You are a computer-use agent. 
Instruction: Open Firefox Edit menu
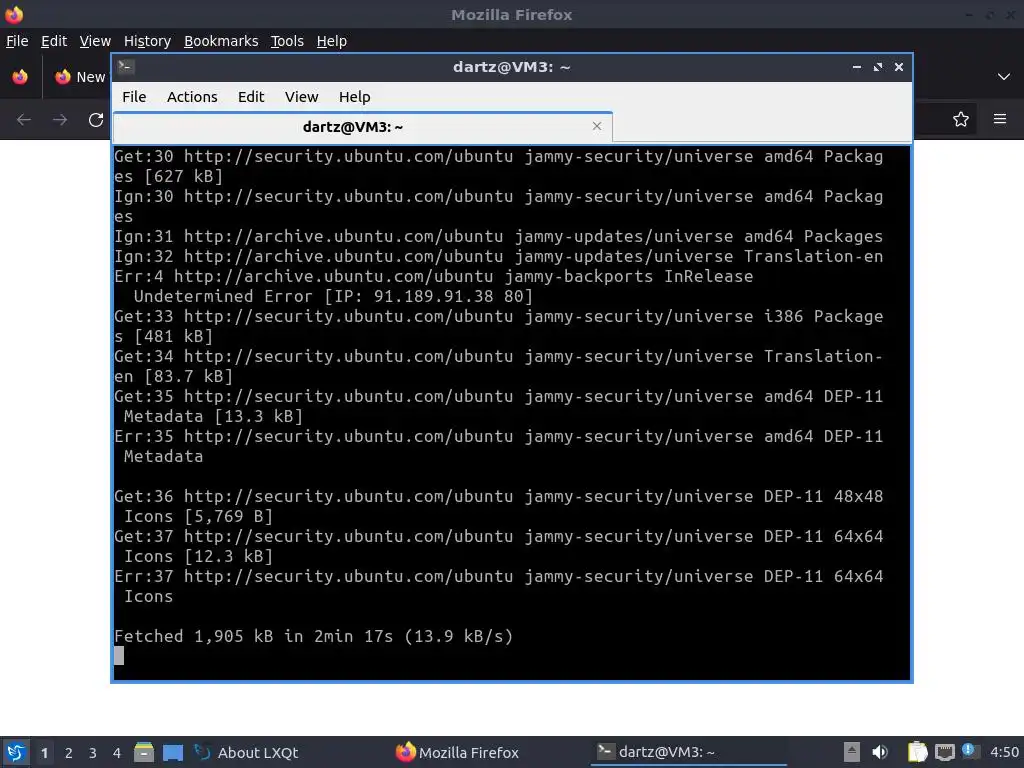click(x=54, y=41)
